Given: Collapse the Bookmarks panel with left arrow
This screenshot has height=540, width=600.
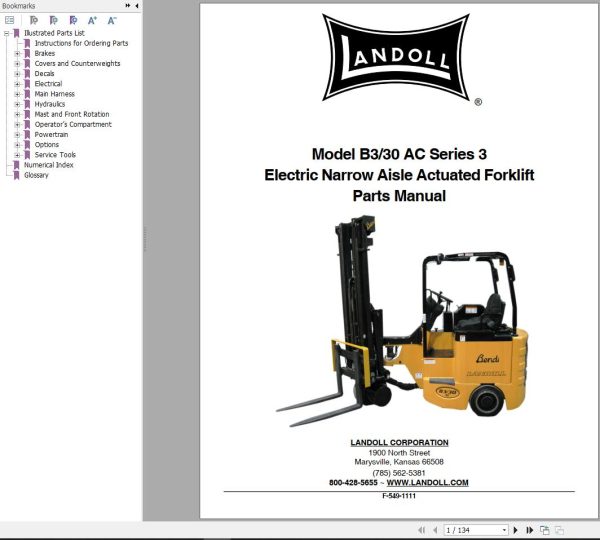Looking at the screenshot, I should tap(137, 5).
